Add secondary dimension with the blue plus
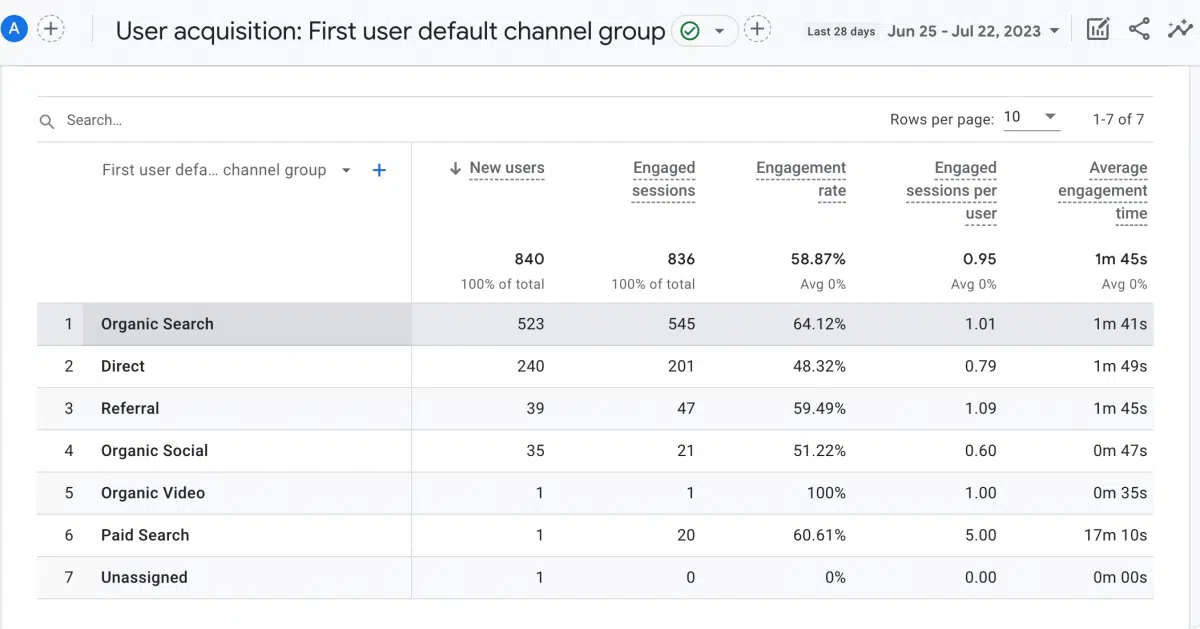1200x629 pixels. (379, 170)
